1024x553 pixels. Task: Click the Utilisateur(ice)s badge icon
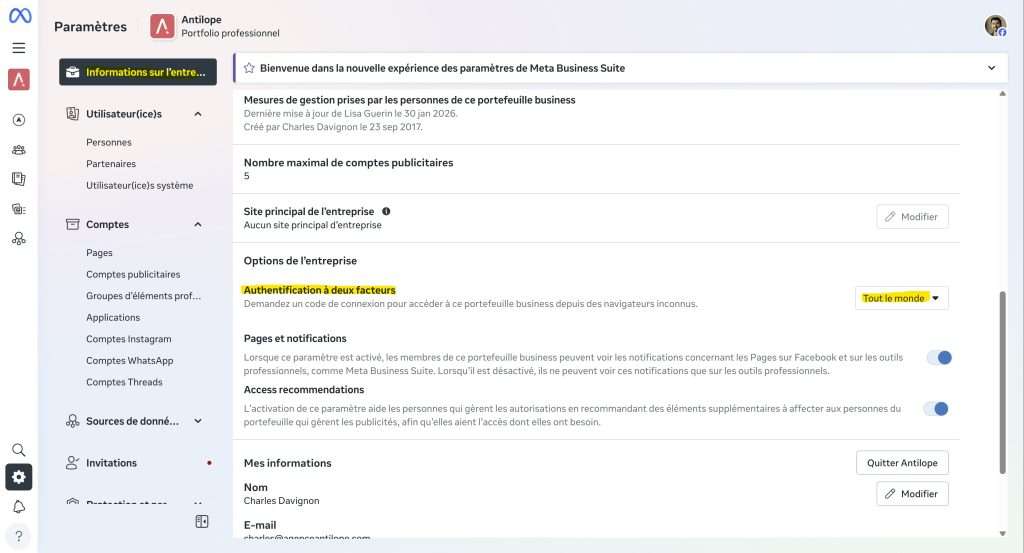tap(72, 114)
